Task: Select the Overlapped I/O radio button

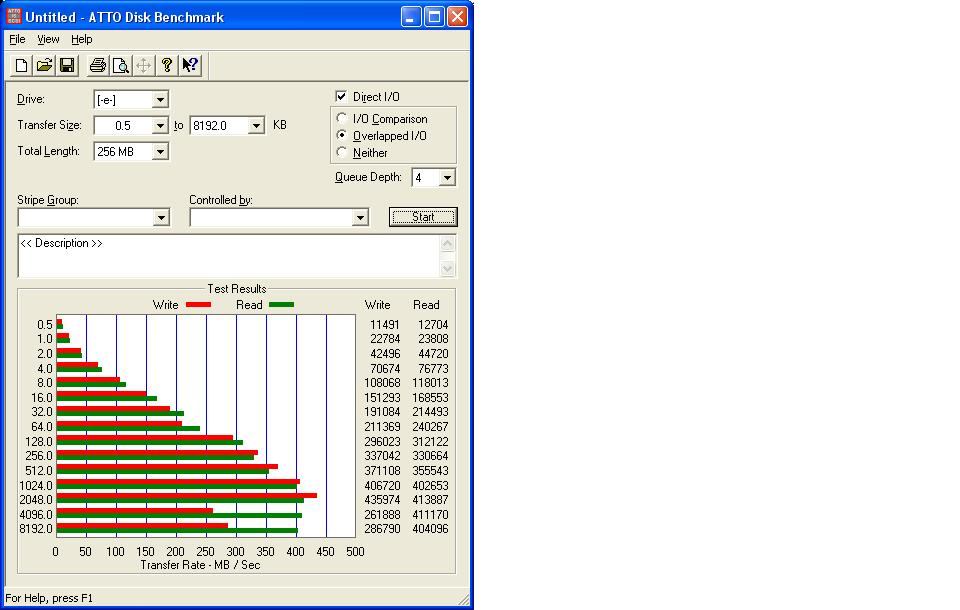Action: [x=342, y=135]
